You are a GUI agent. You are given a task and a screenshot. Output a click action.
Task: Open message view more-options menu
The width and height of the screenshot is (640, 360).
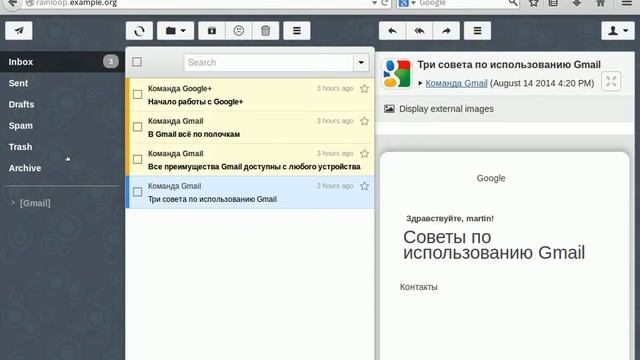click(x=477, y=31)
